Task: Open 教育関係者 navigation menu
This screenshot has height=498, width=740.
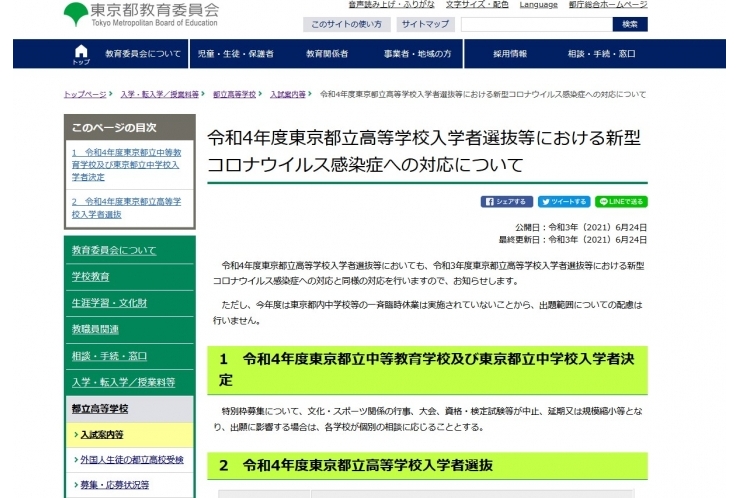Action: coord(327,54)
